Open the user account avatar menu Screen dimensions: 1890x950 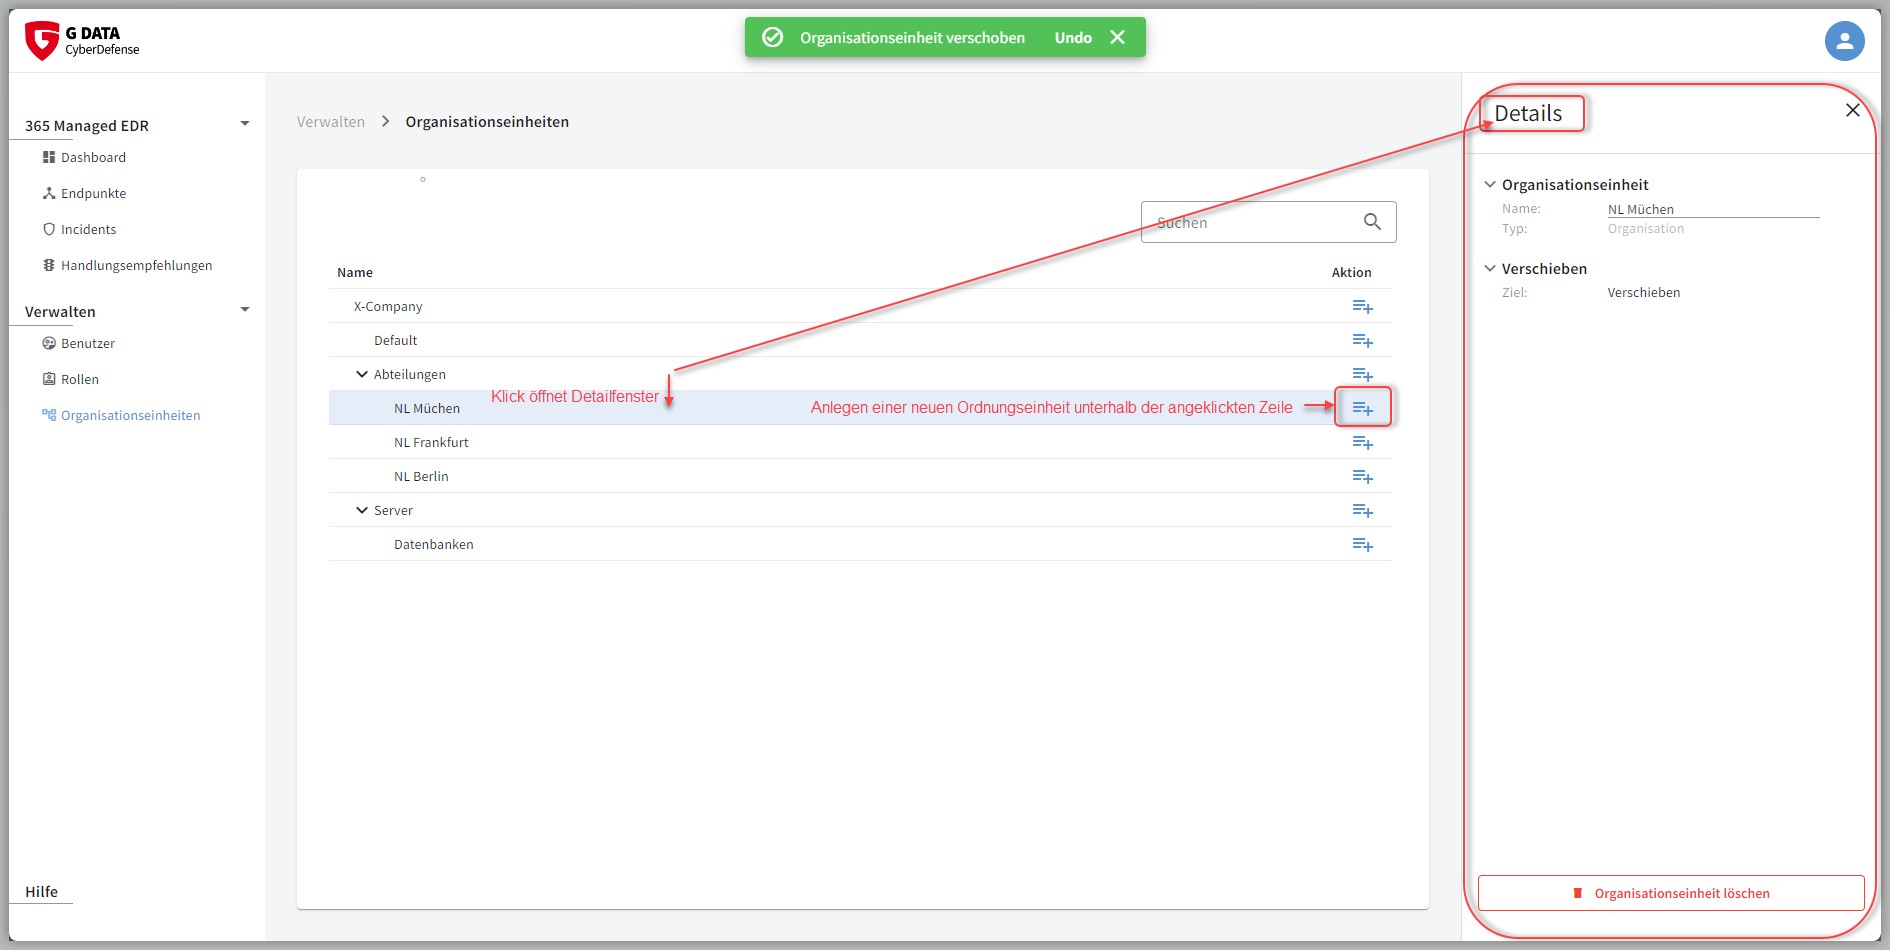point(1844,41)
